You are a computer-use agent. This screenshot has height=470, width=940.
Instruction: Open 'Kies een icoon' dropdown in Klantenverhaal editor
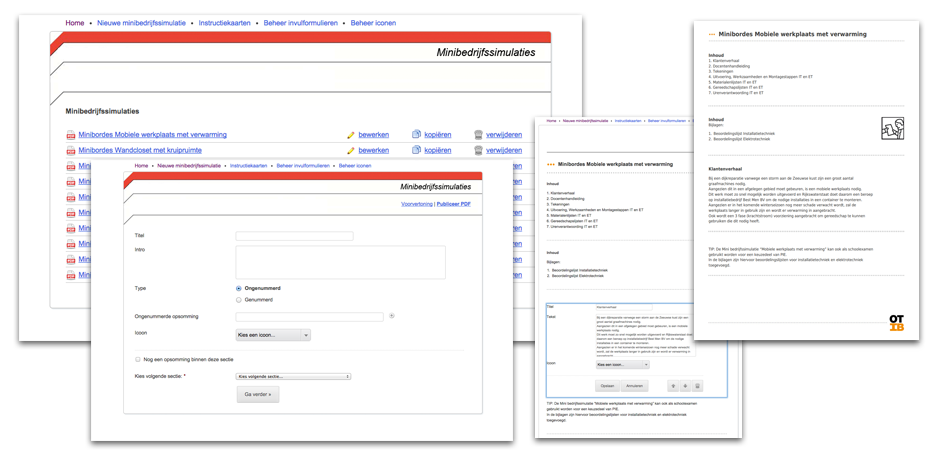pos(622,364)
